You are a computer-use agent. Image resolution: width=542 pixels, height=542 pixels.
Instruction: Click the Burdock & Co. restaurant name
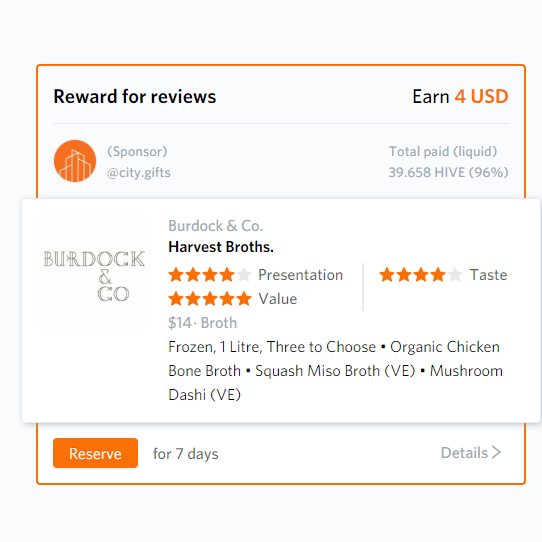216,226
